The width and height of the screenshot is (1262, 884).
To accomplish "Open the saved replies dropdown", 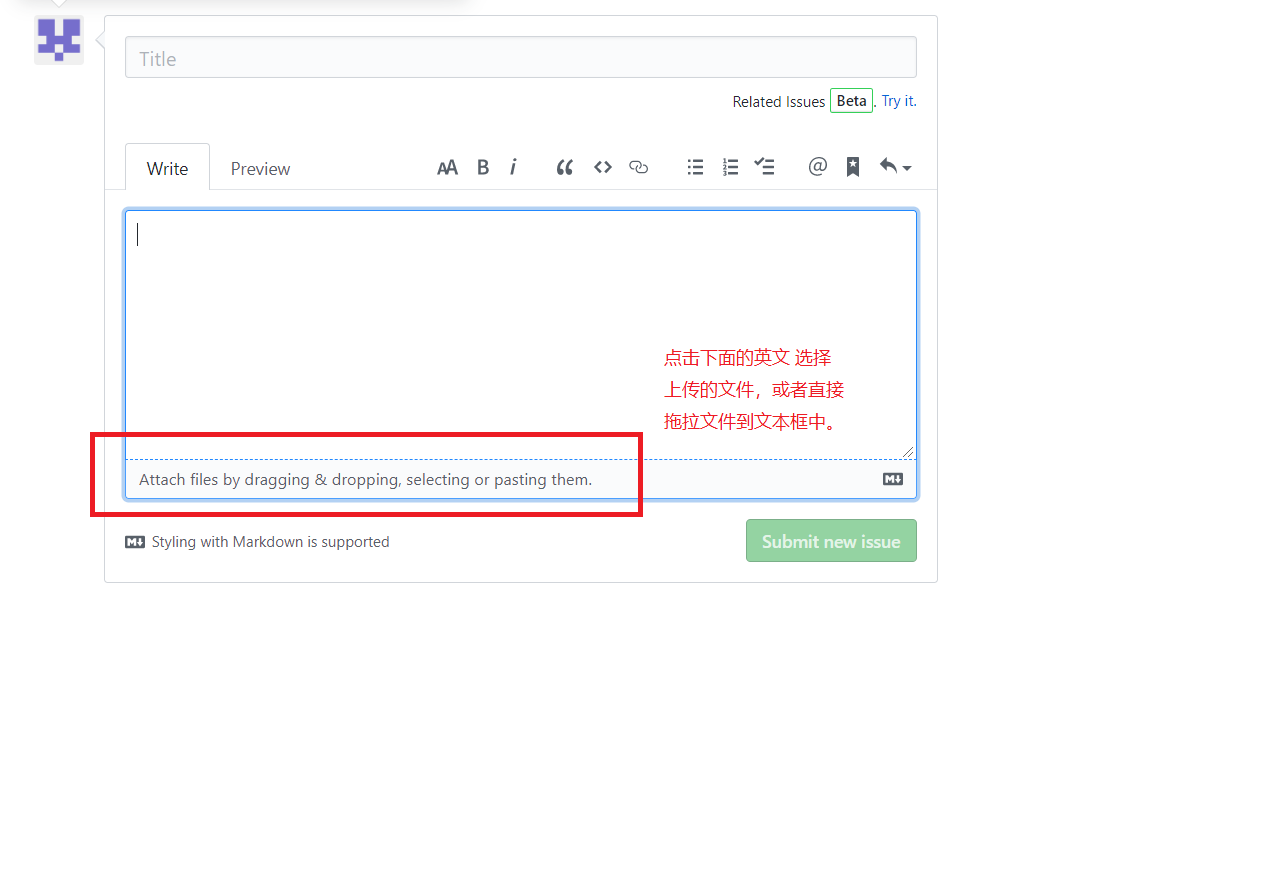I will (893, 167).
